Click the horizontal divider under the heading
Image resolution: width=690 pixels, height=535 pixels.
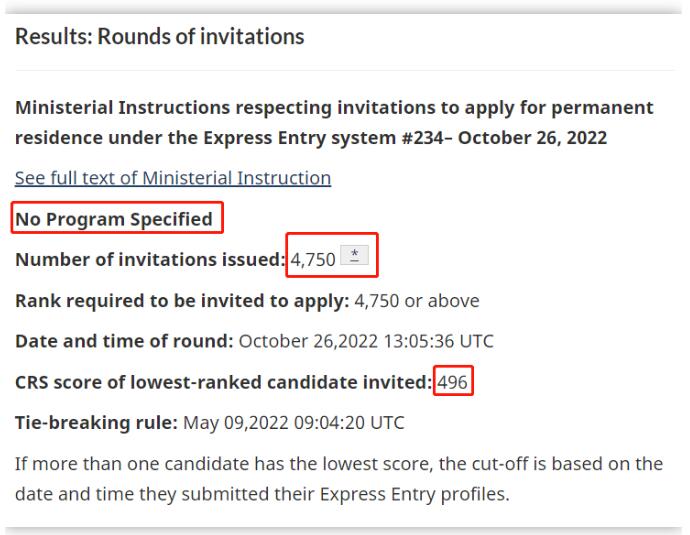coord(345,70)
